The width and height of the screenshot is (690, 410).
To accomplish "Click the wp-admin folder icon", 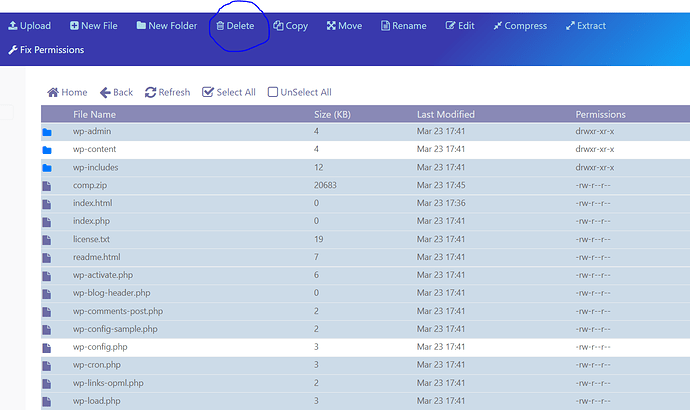I will (x=47, y=132).
